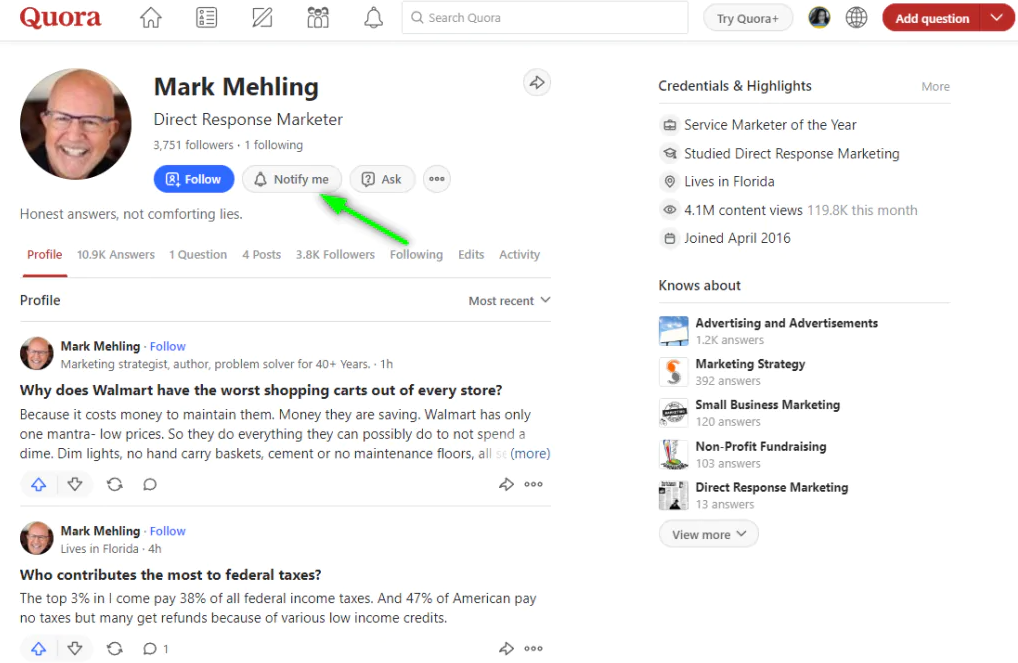1018x663 pixels.
Task: Go to Quora Home icon
Action: click(x=150, y=18)
